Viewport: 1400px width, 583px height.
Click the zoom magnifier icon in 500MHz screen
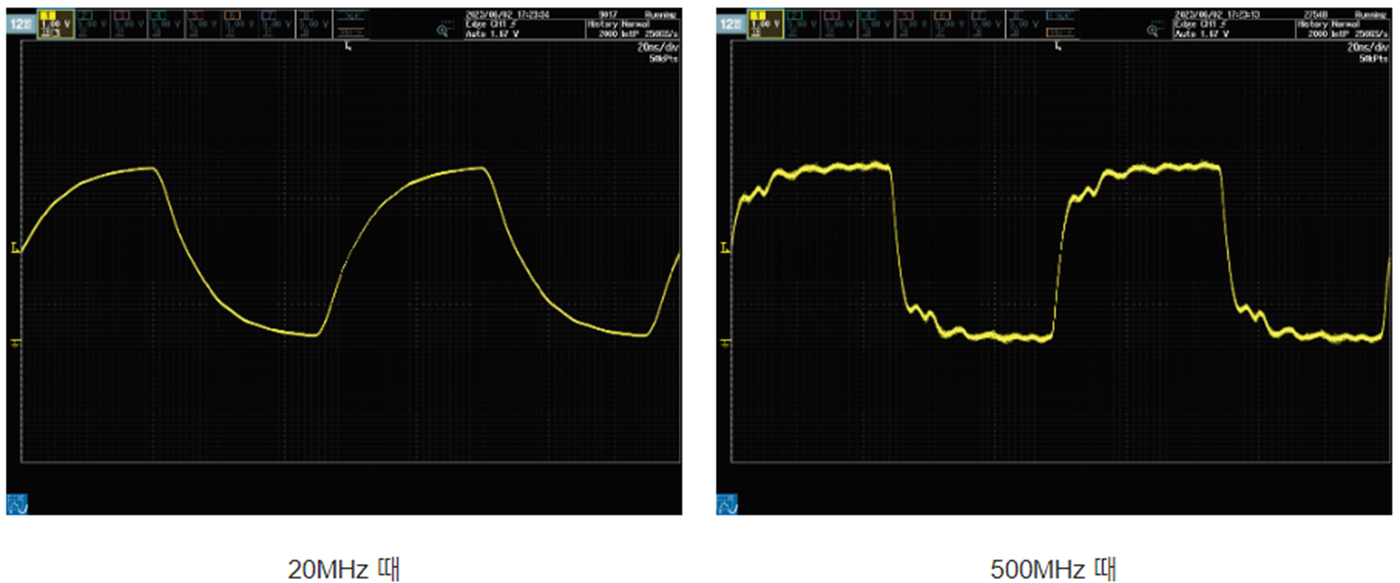(x=1155, y=31)
